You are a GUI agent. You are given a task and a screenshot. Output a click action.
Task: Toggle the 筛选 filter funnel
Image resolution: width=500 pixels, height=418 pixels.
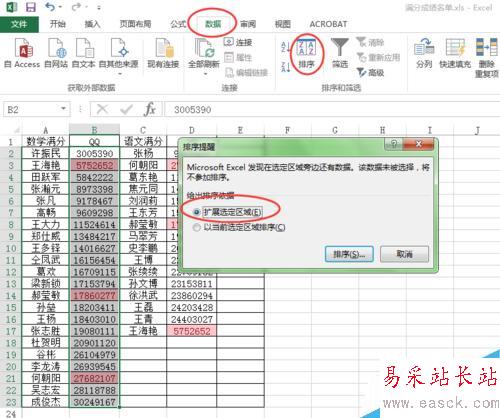(340, 53)
